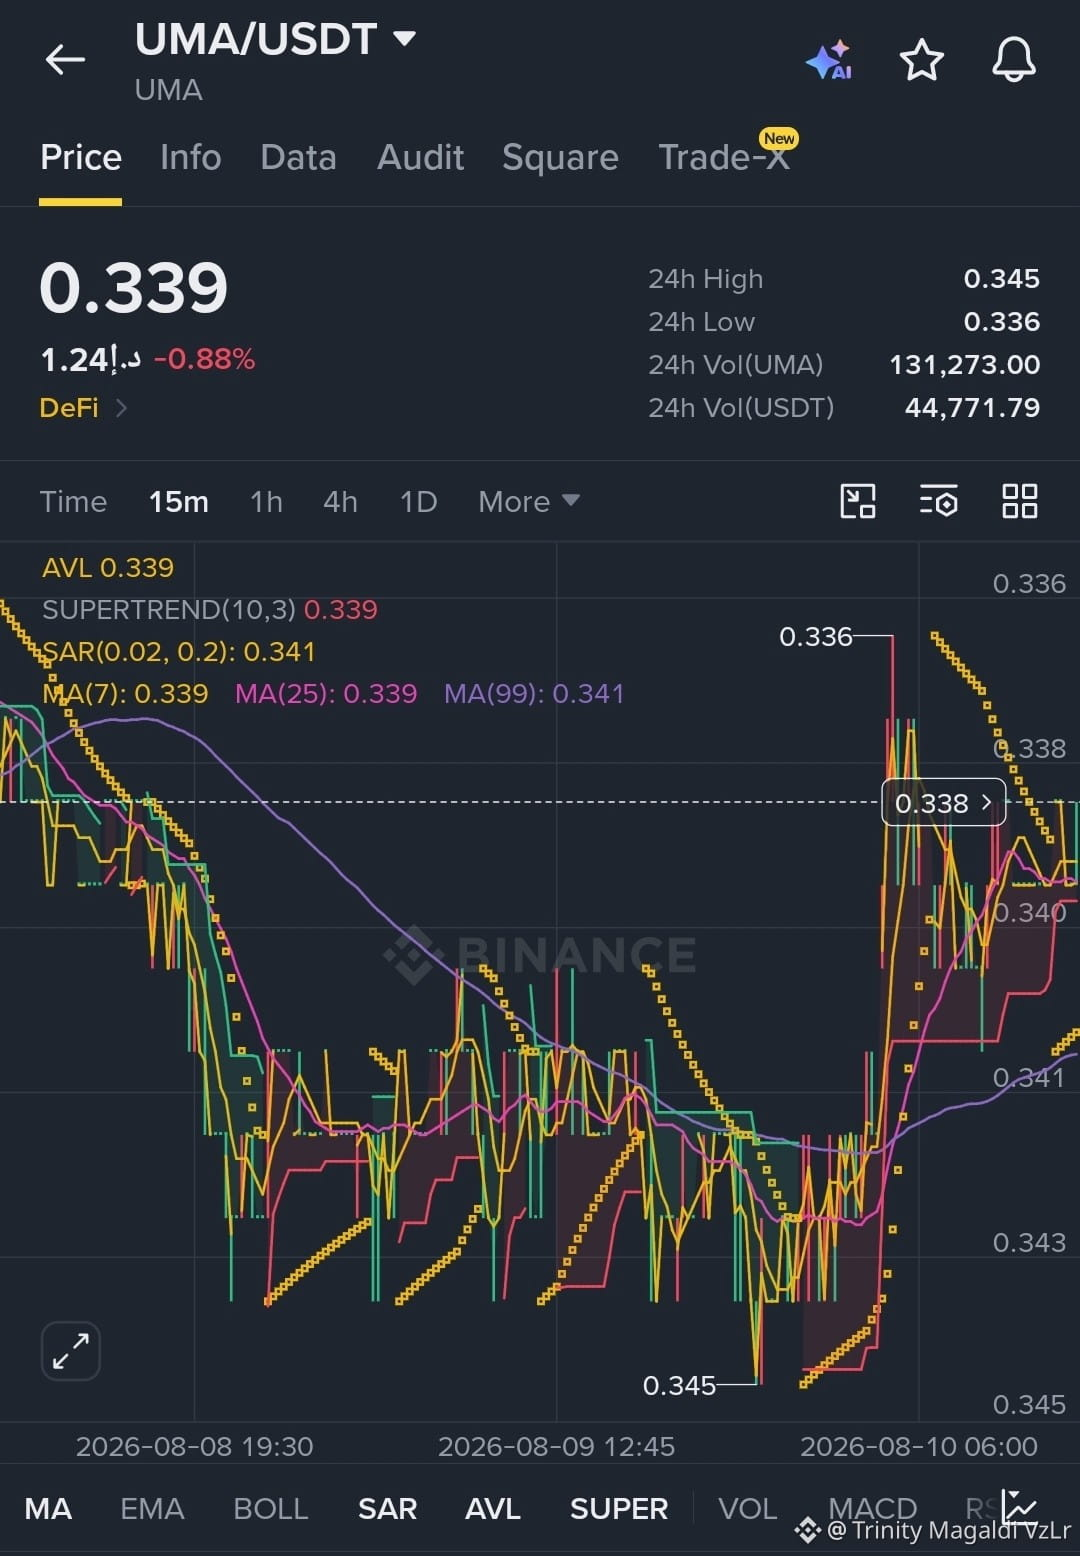Image resolution: width=1080 pixels, height=1556 pixels.
Task: Tap the AVL 0.339 legend
Action: (x=108, y=567)
